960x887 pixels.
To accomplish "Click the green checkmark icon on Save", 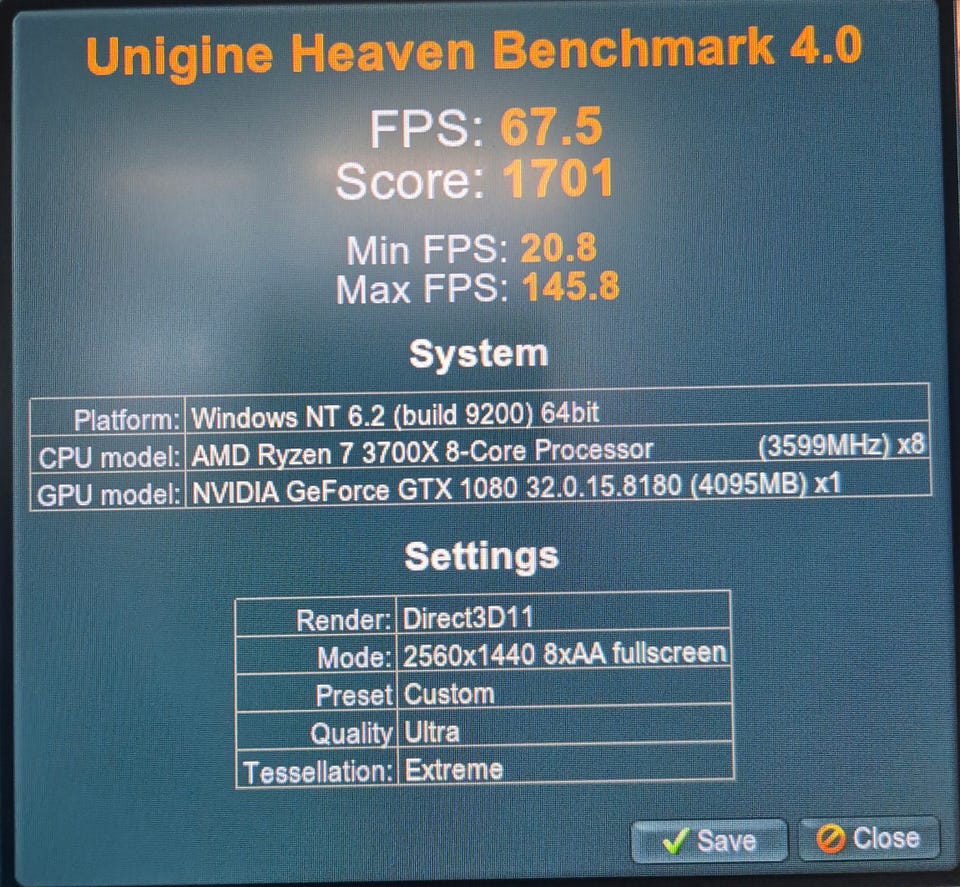I will [675, 840].
